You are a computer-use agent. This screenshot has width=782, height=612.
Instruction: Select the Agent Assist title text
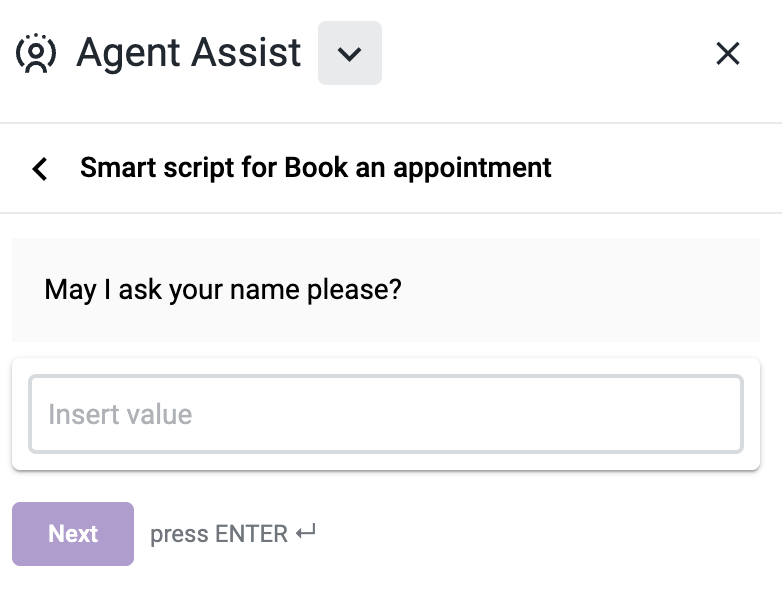point(189,53)
